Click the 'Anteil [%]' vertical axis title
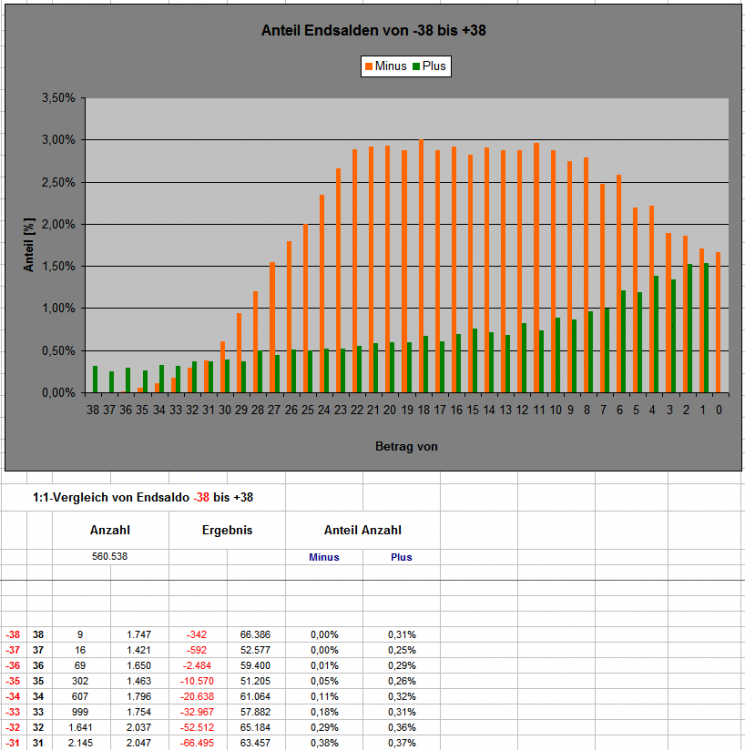Viewport: 745px width, 750px height. pos(29,245)
